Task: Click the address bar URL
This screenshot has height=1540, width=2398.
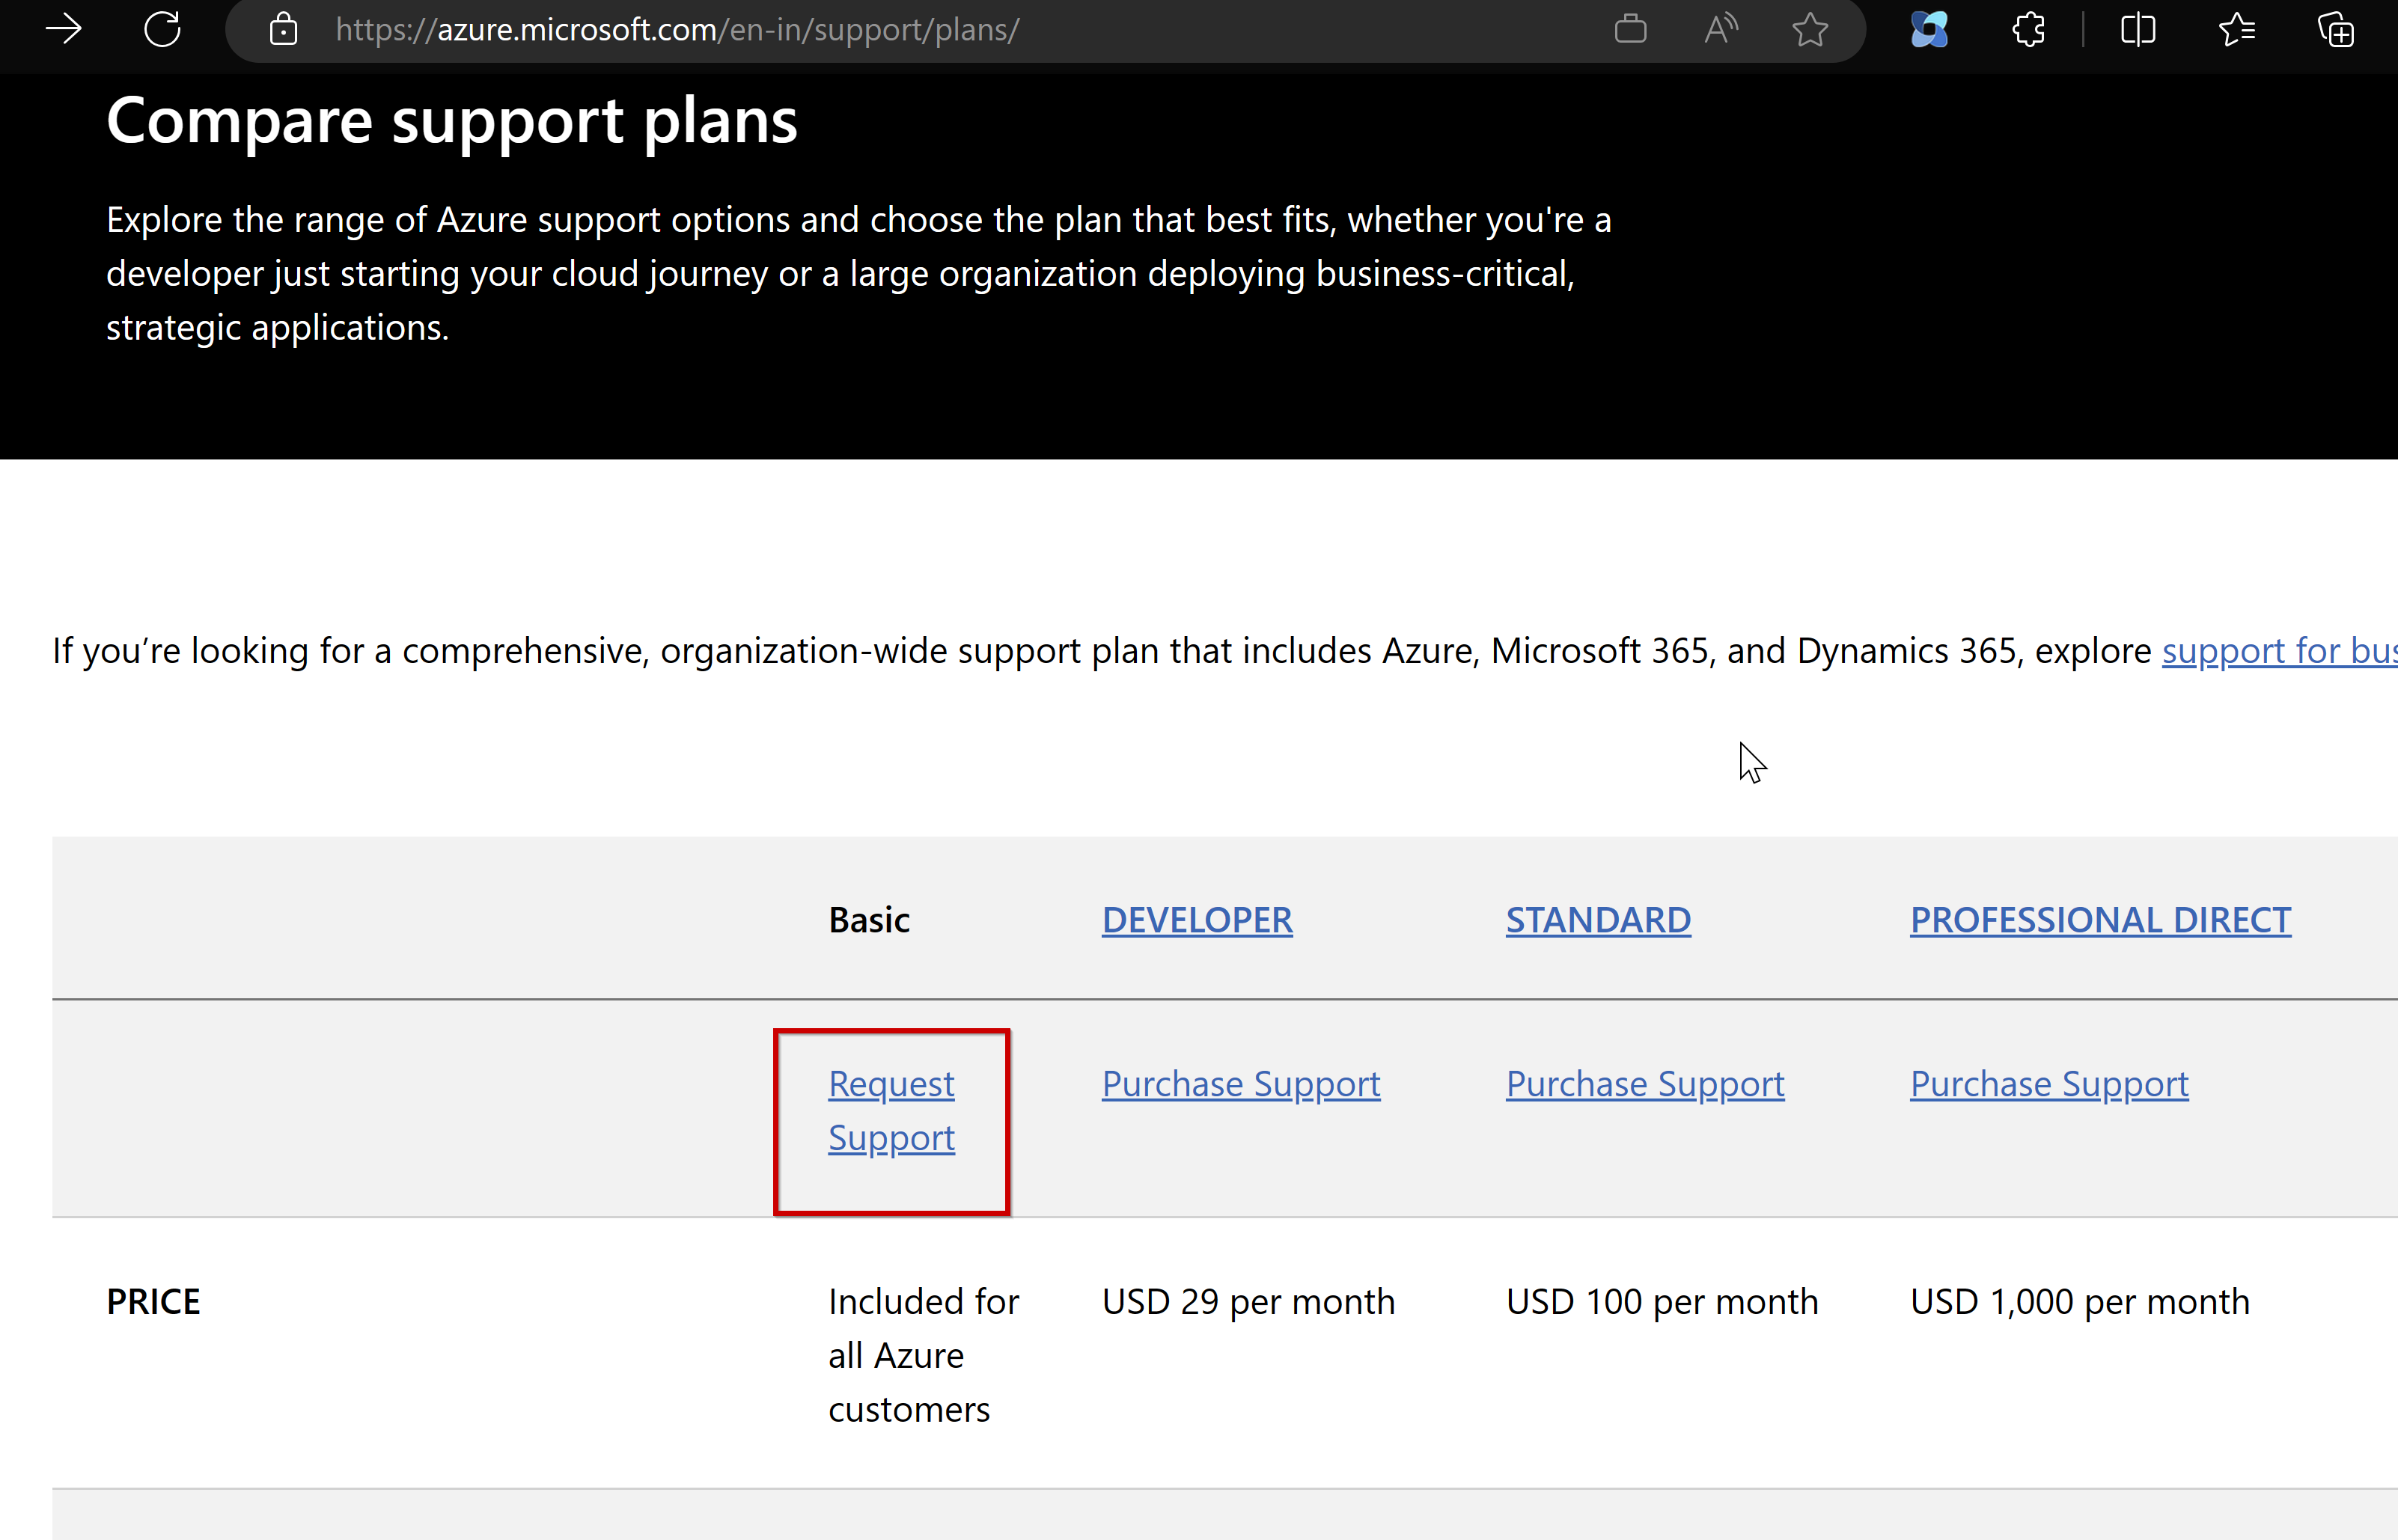Action: pos(678,29)
